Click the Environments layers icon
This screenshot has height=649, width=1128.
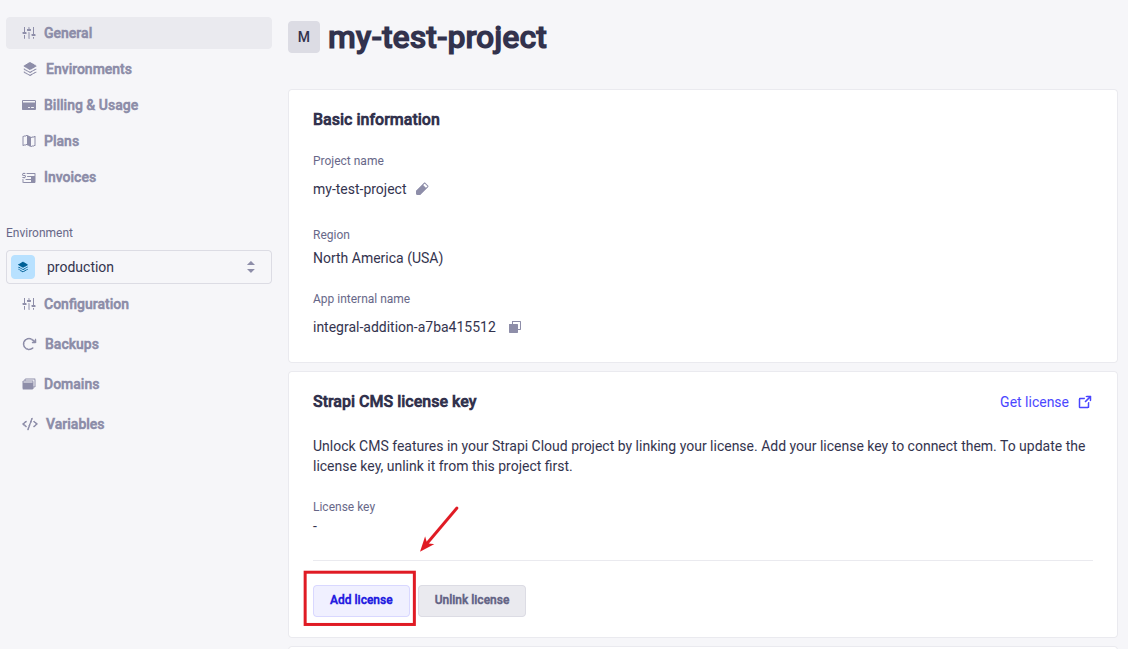click(30, 69)
